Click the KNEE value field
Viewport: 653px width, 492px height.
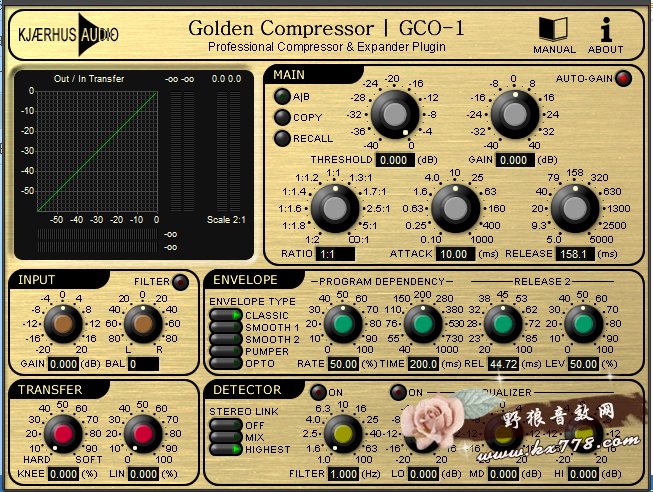pyautogui.click(x=63, y=474)
